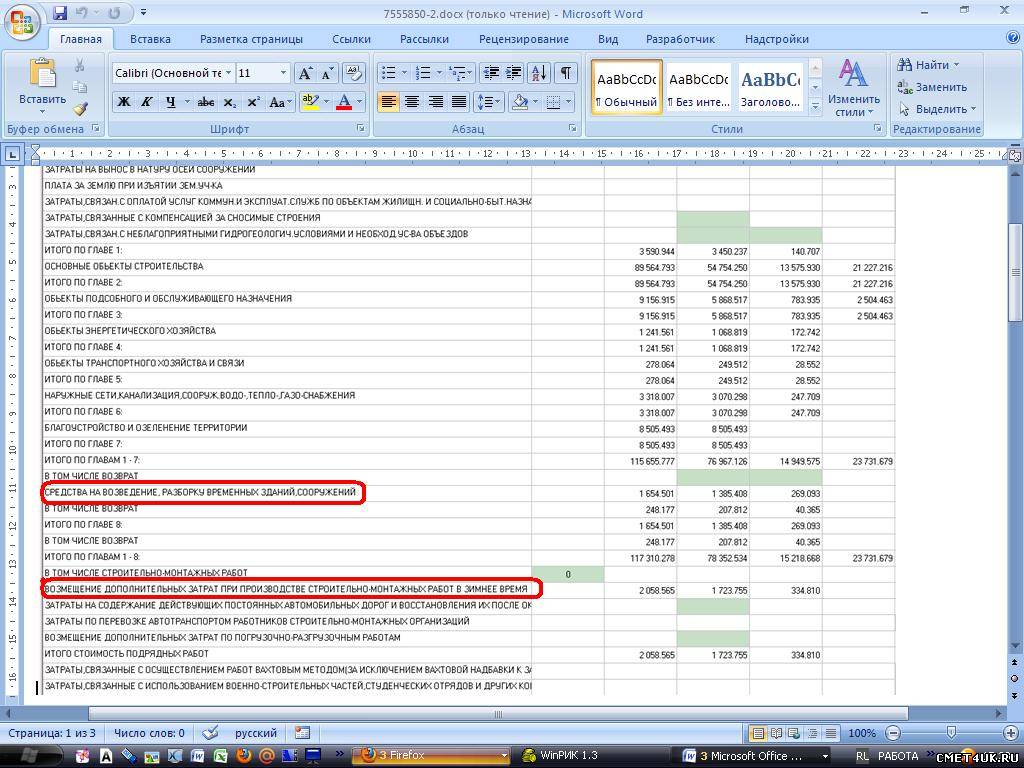Open the Calibri font name dropdown
This screenshot has height=768, width=1024.
coord(228,73)
